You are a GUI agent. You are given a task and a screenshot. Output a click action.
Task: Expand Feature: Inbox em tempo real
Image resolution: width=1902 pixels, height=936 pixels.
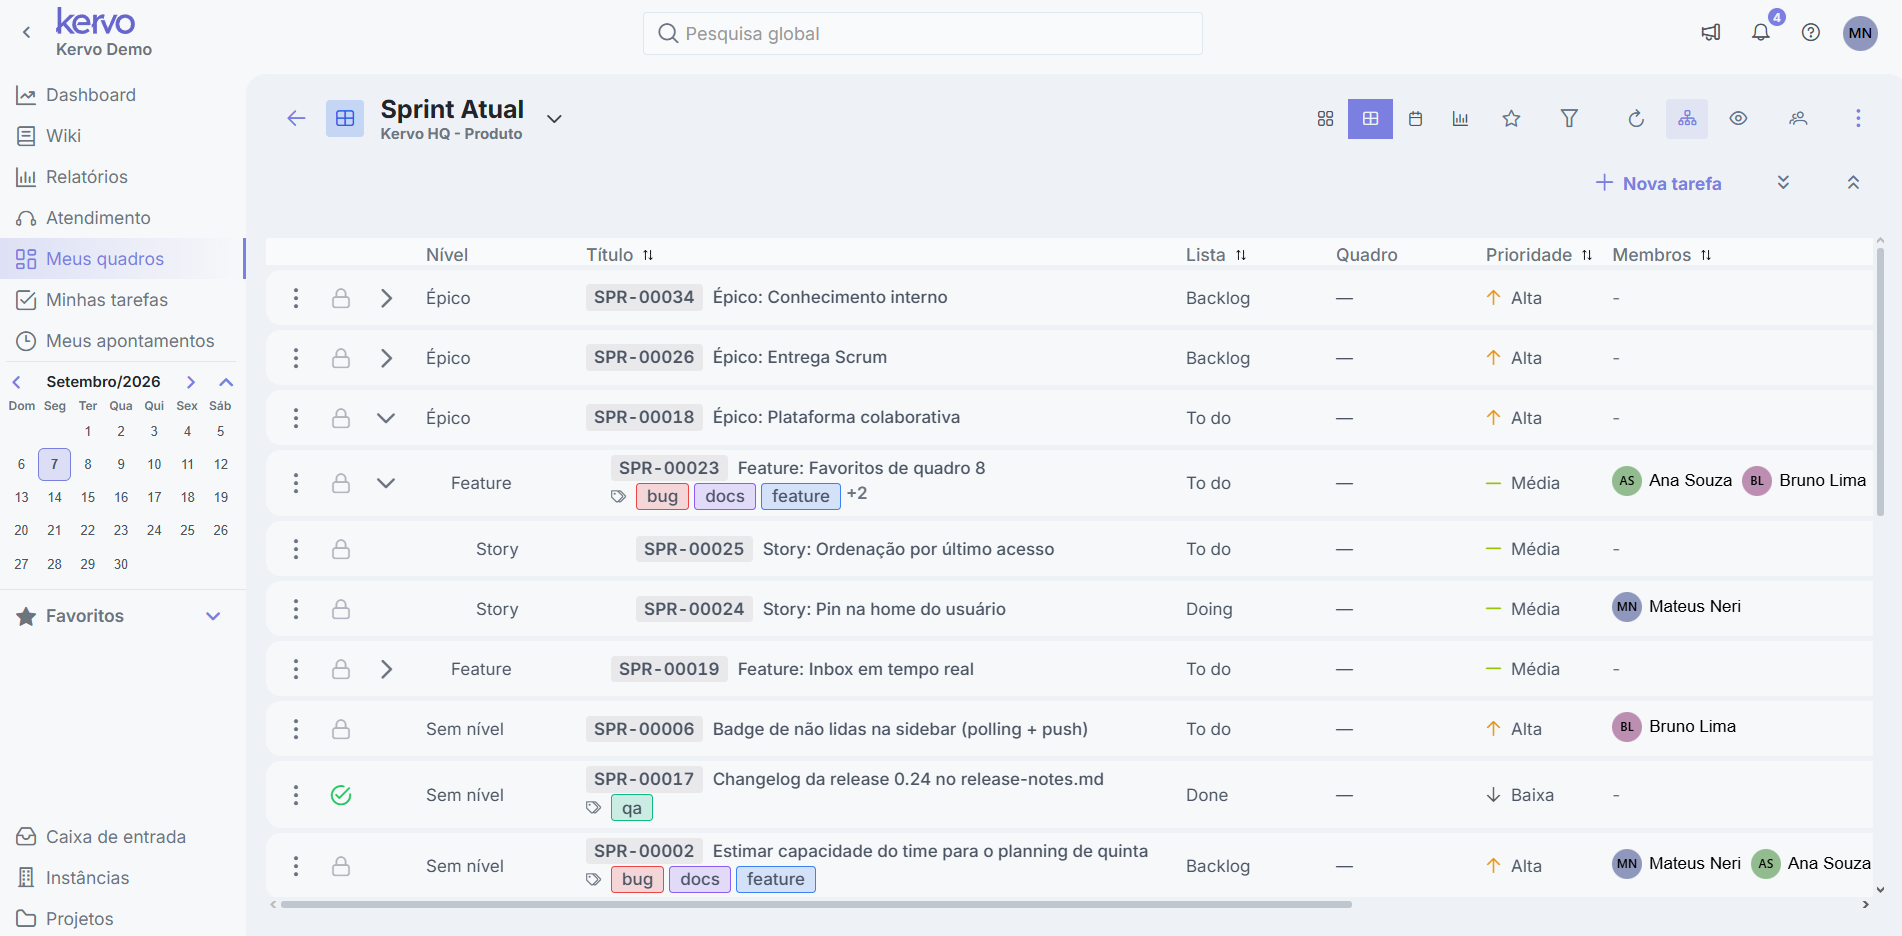pyautogui.click(x=386, y=669)
